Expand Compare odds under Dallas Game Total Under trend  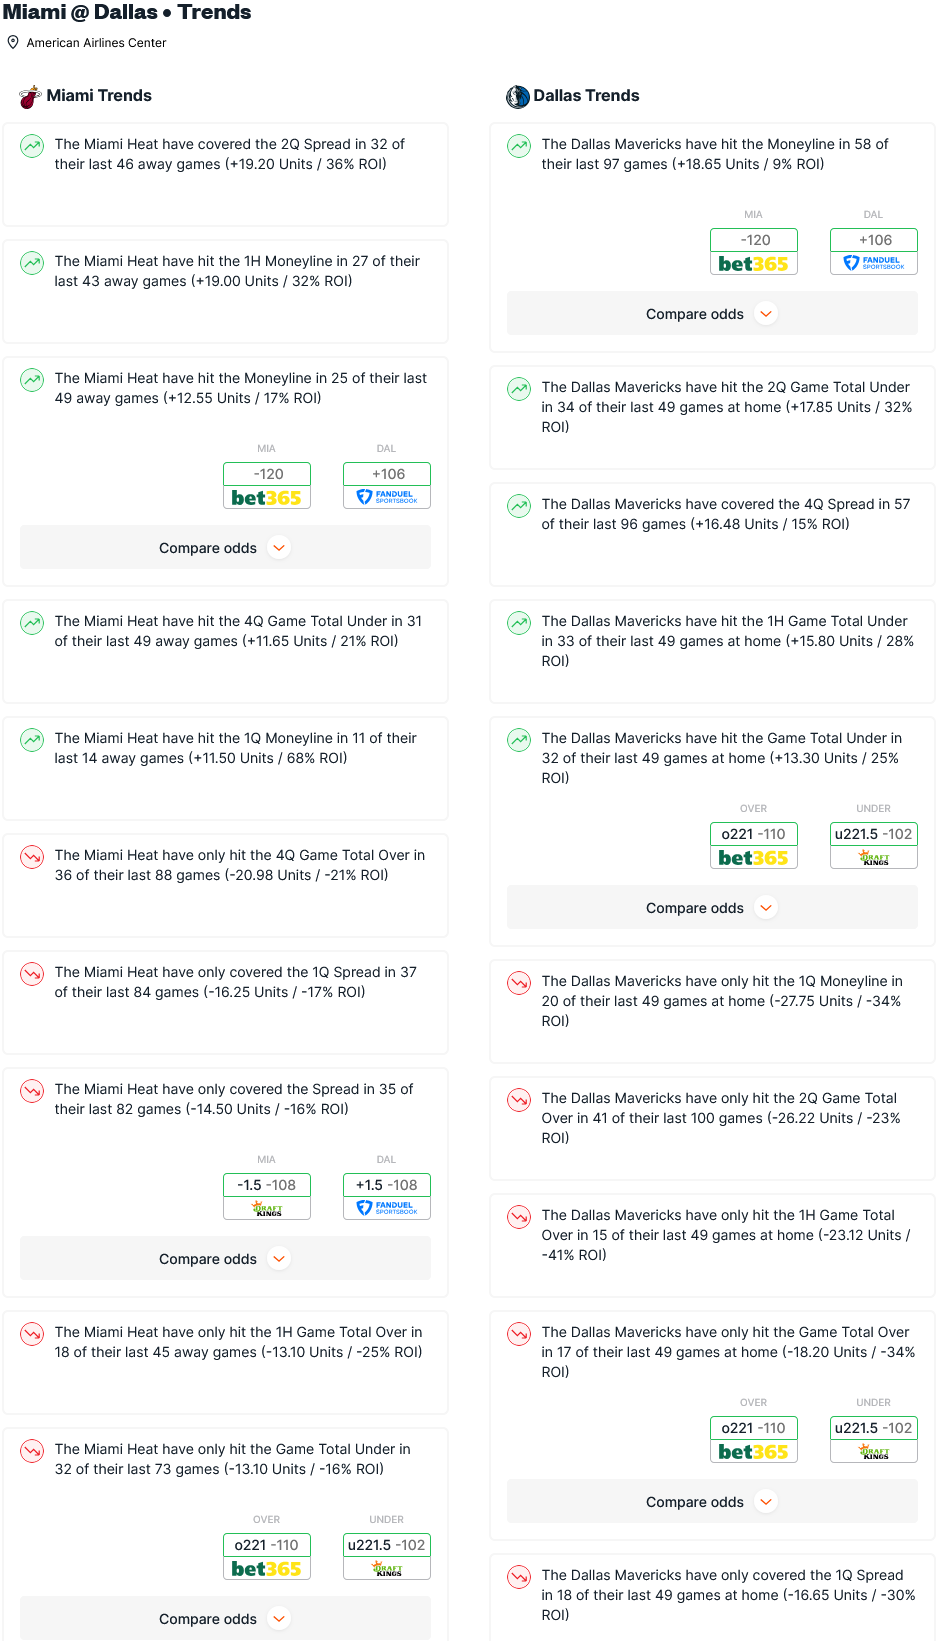pos(712,908)
